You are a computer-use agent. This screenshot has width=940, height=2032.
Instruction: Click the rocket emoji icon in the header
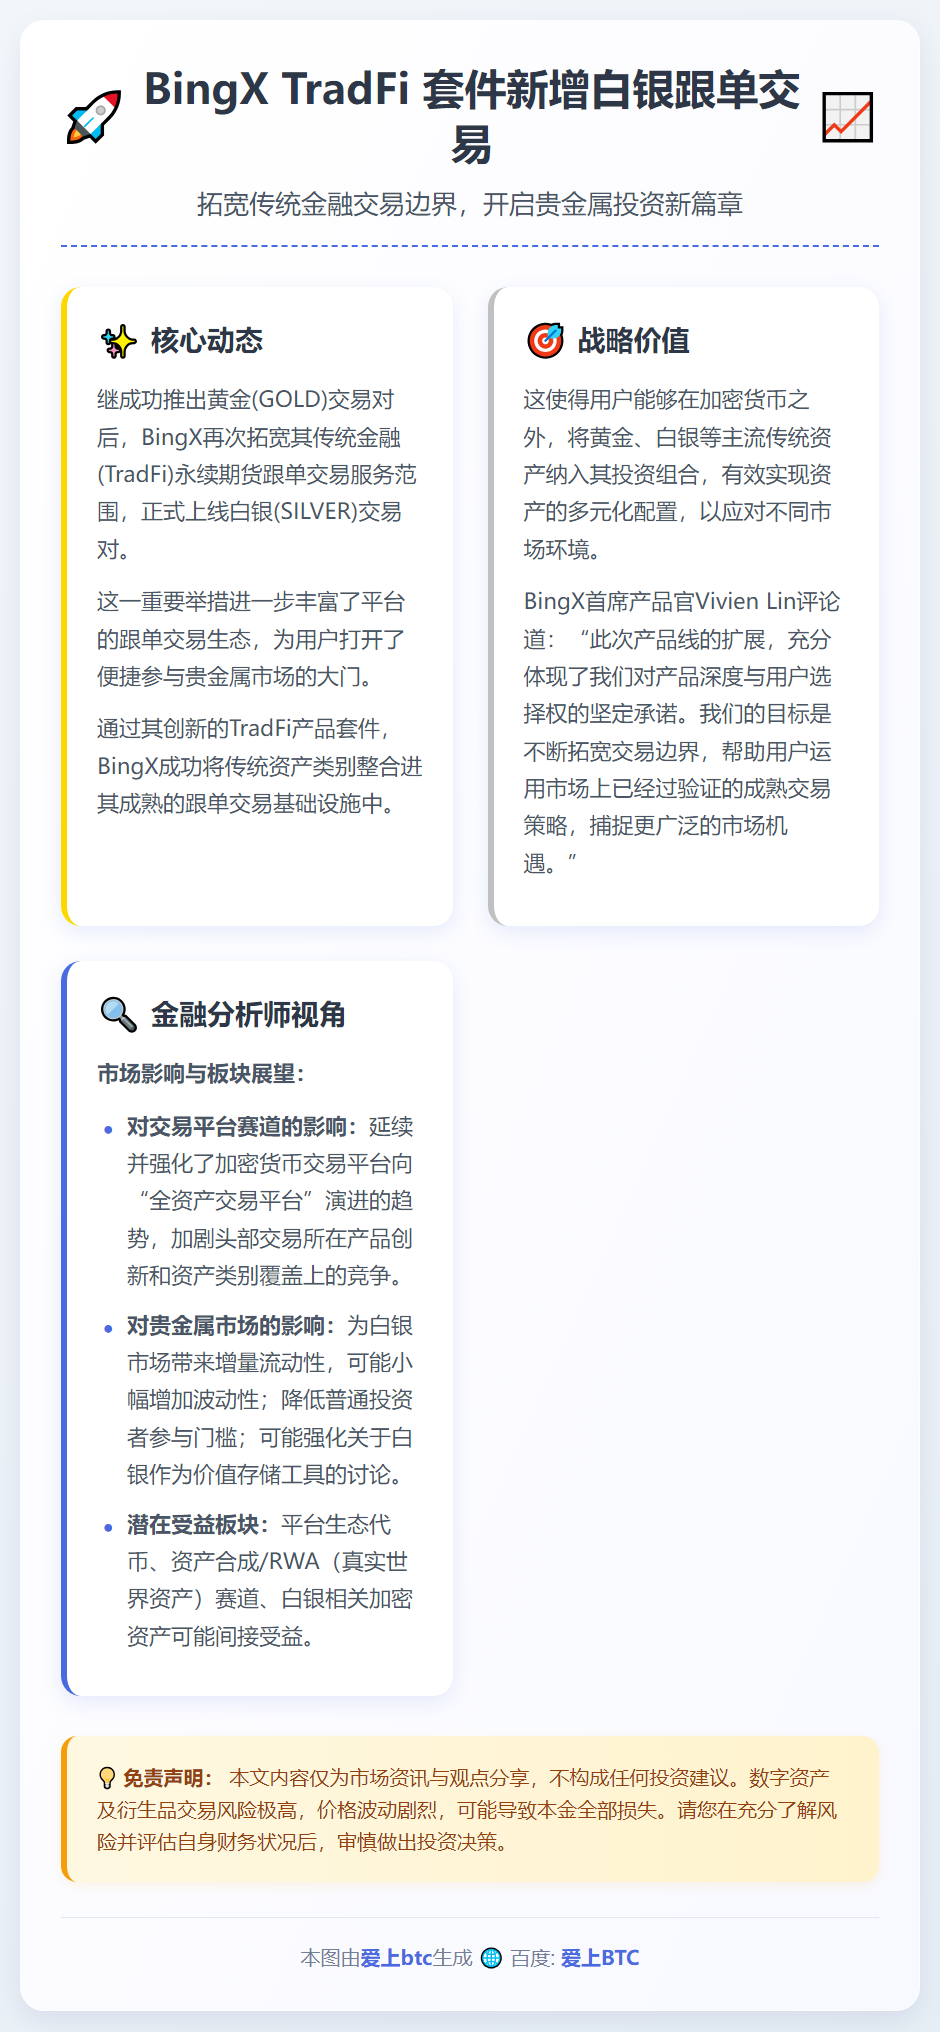coord(94,117)
